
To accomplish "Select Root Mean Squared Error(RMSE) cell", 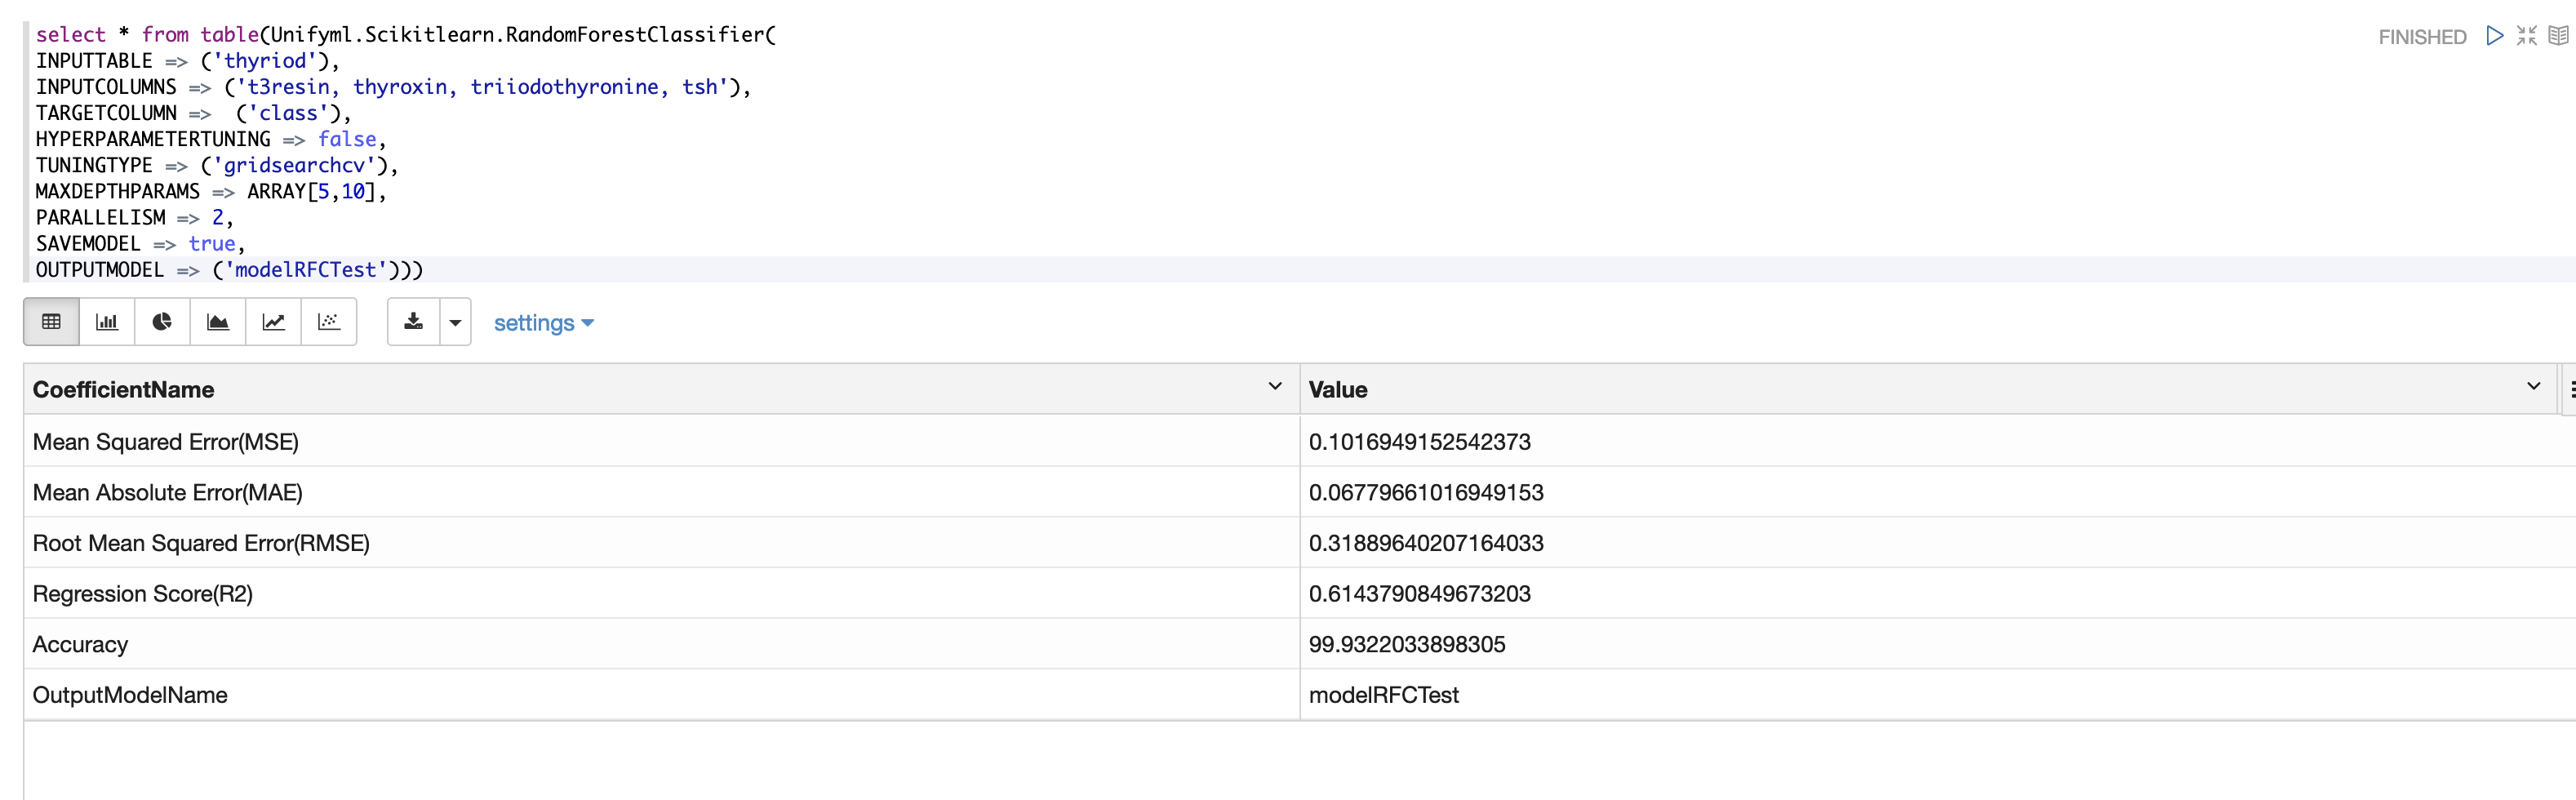I will pos(662,543).
